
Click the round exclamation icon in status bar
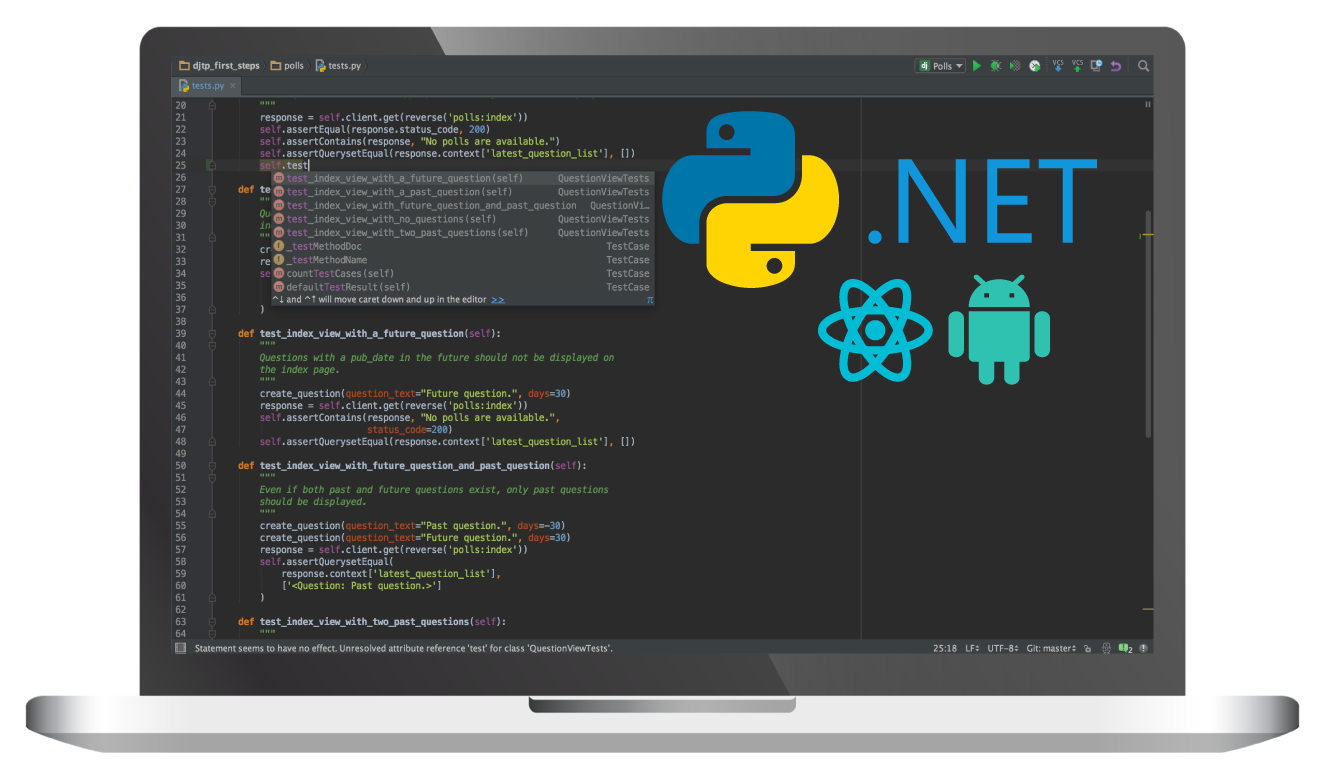pos(1144,648)
